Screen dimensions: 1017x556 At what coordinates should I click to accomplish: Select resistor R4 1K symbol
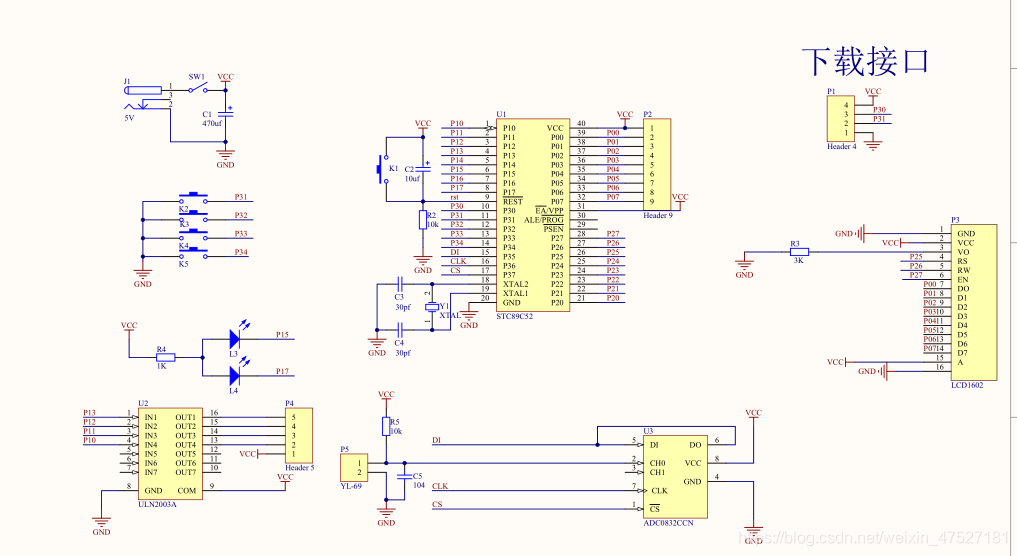[165, 357]
